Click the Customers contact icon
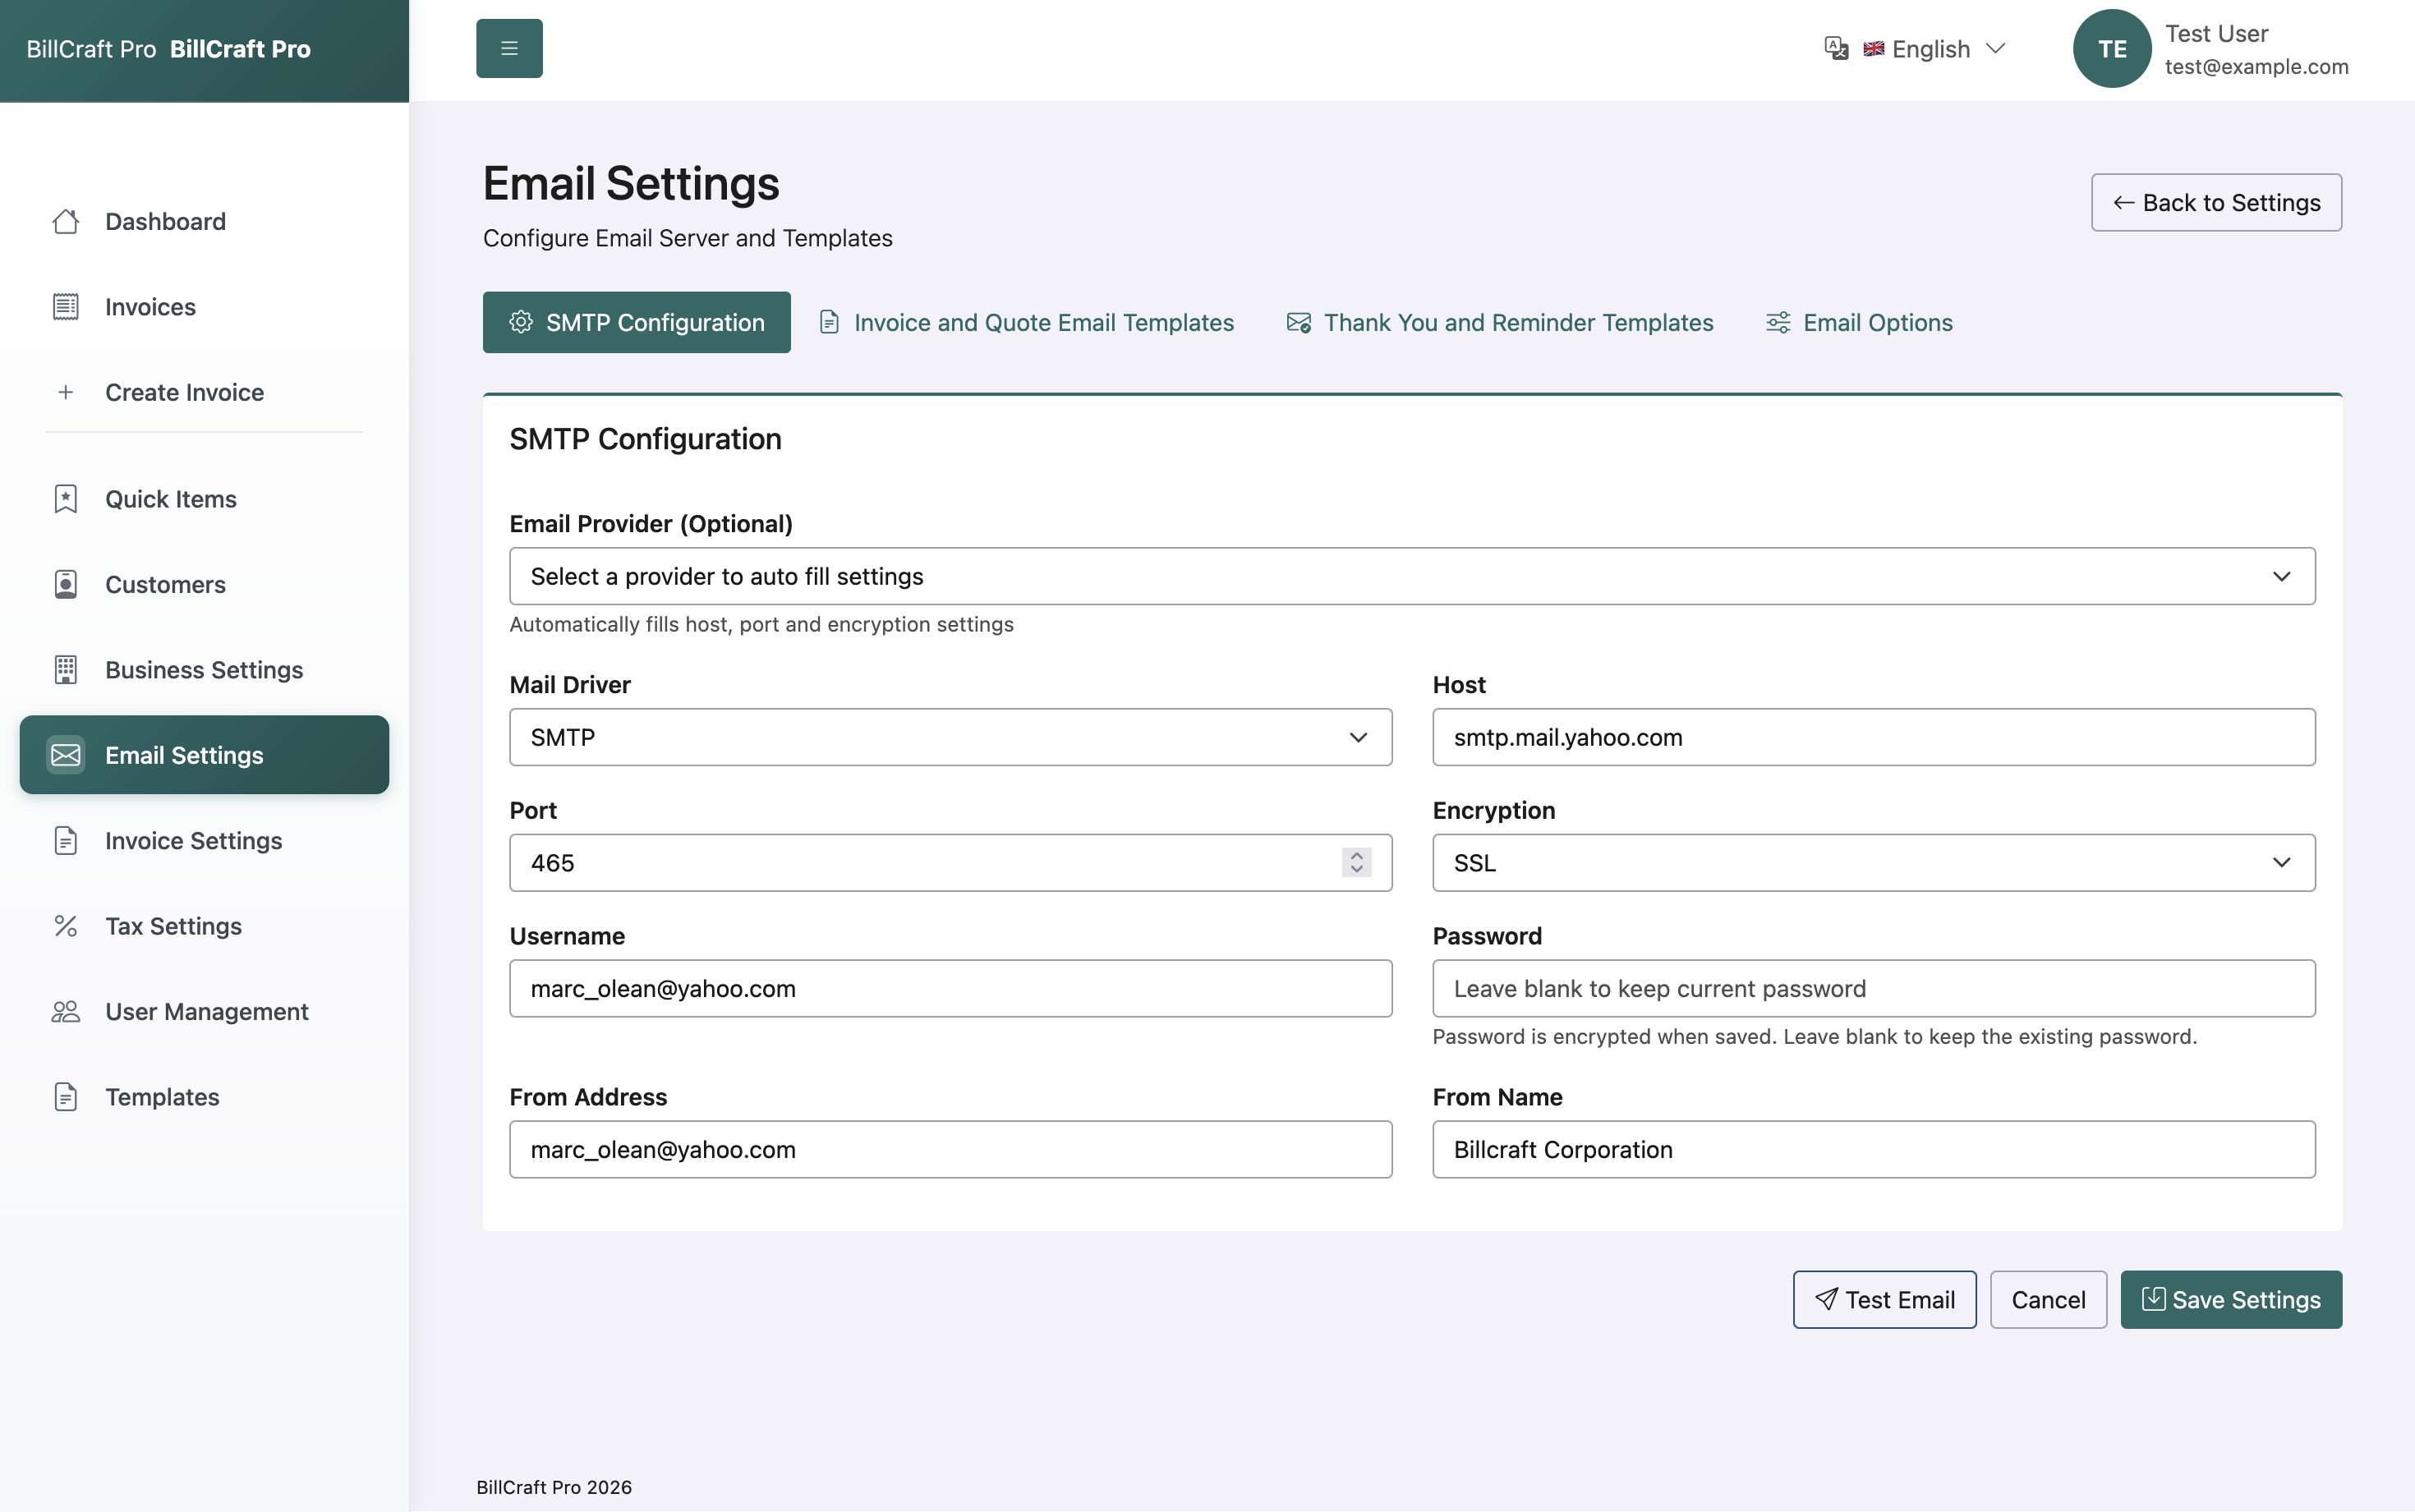Screen dimensions: 2415x1512 coord(66,584)
